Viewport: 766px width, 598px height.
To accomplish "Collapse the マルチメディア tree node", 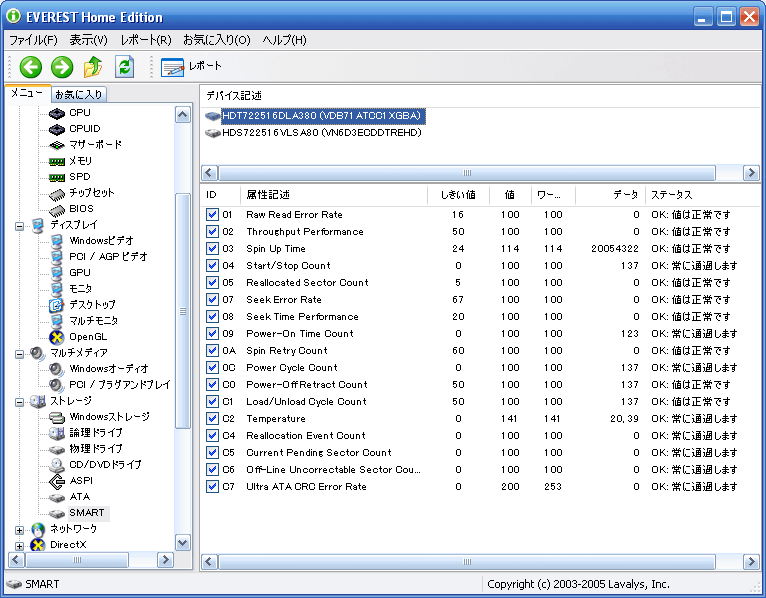I will click(x=19, y=354).
